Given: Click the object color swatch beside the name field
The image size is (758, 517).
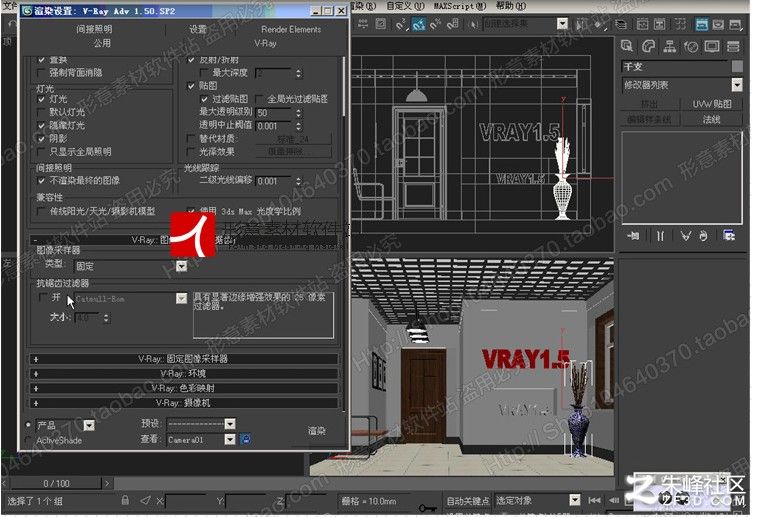Looking at the screenshot, I should click(737, 66).
